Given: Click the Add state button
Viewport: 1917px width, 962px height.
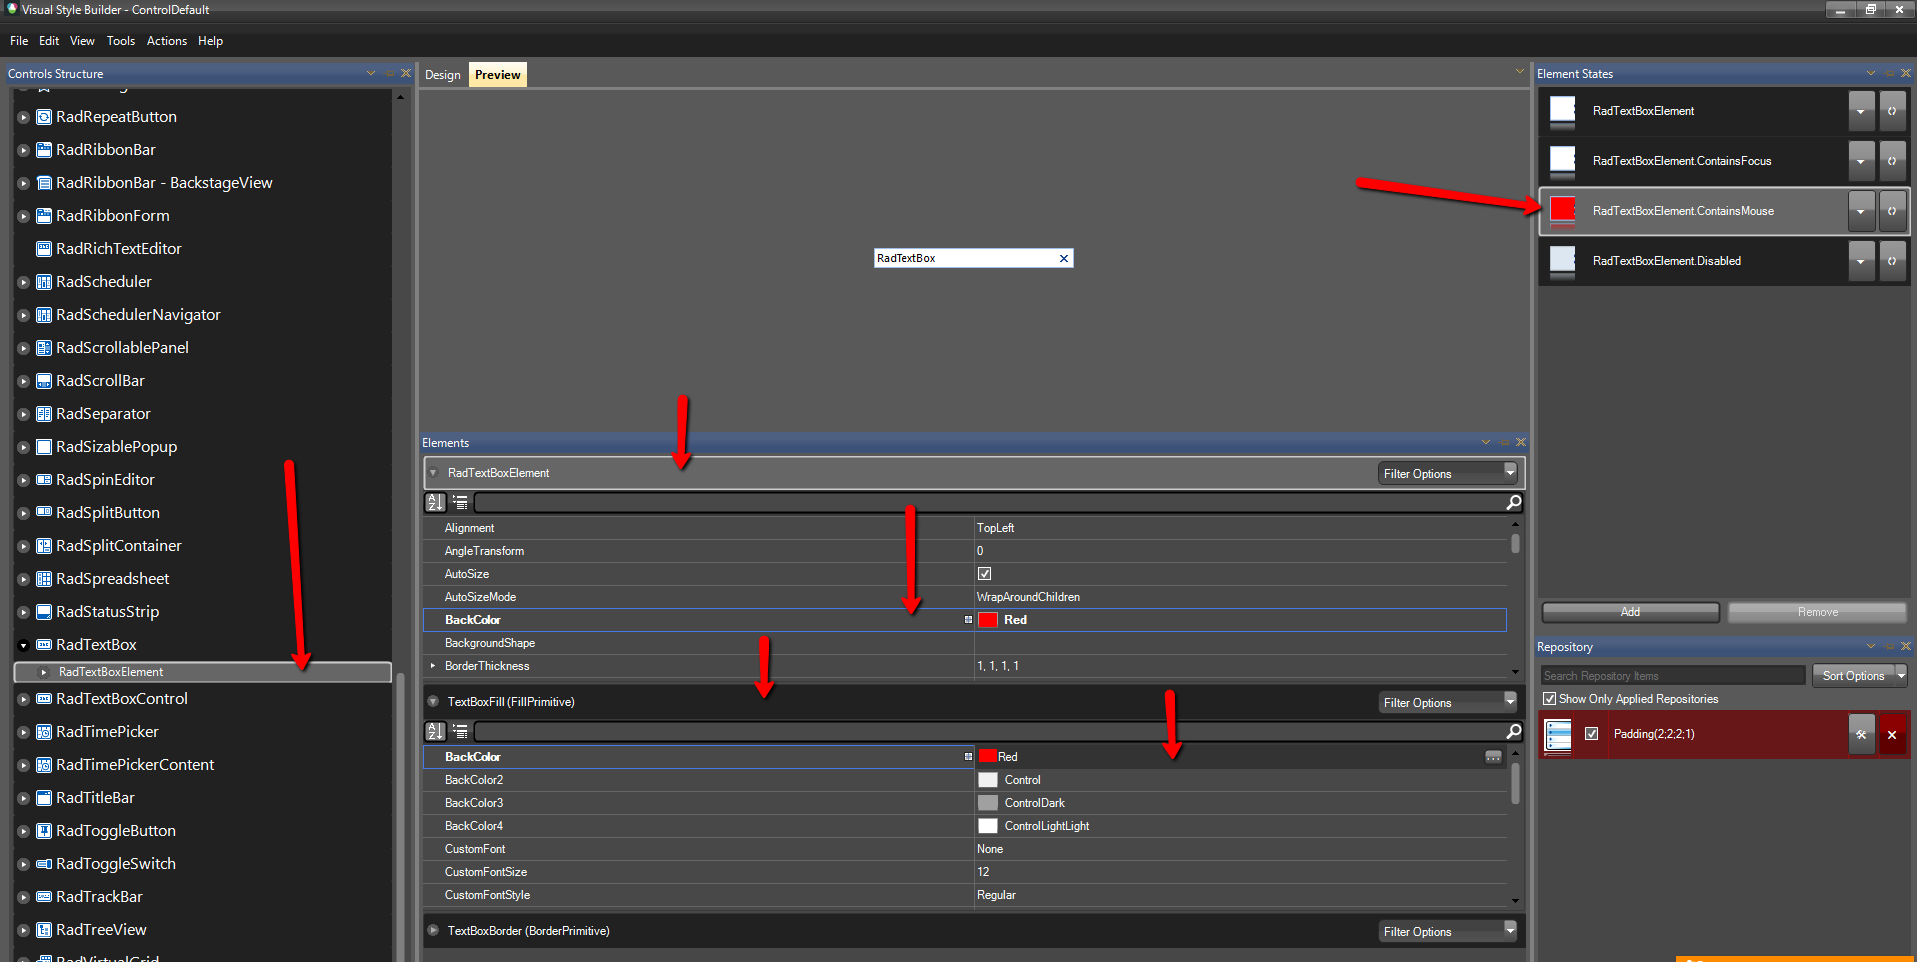Looking at the screenshot, I should click(x=1630, y=612).
